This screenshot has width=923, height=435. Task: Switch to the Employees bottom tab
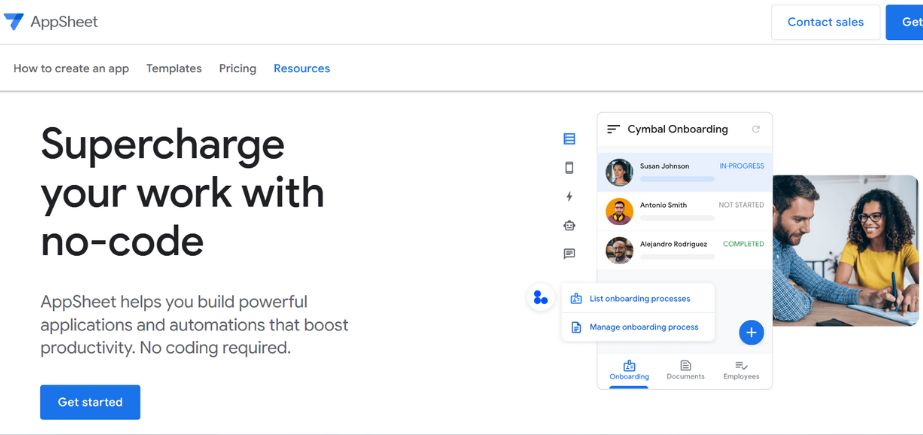[x=741, y=371]
